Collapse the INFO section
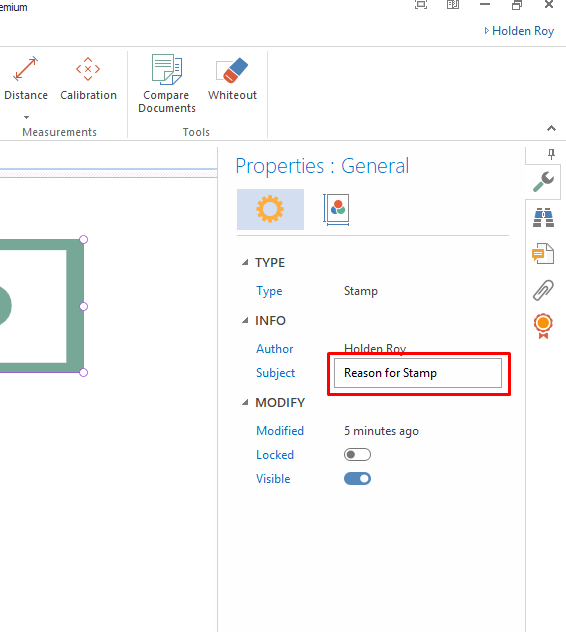This screenshot has height=632, width=566. (245, 321)
